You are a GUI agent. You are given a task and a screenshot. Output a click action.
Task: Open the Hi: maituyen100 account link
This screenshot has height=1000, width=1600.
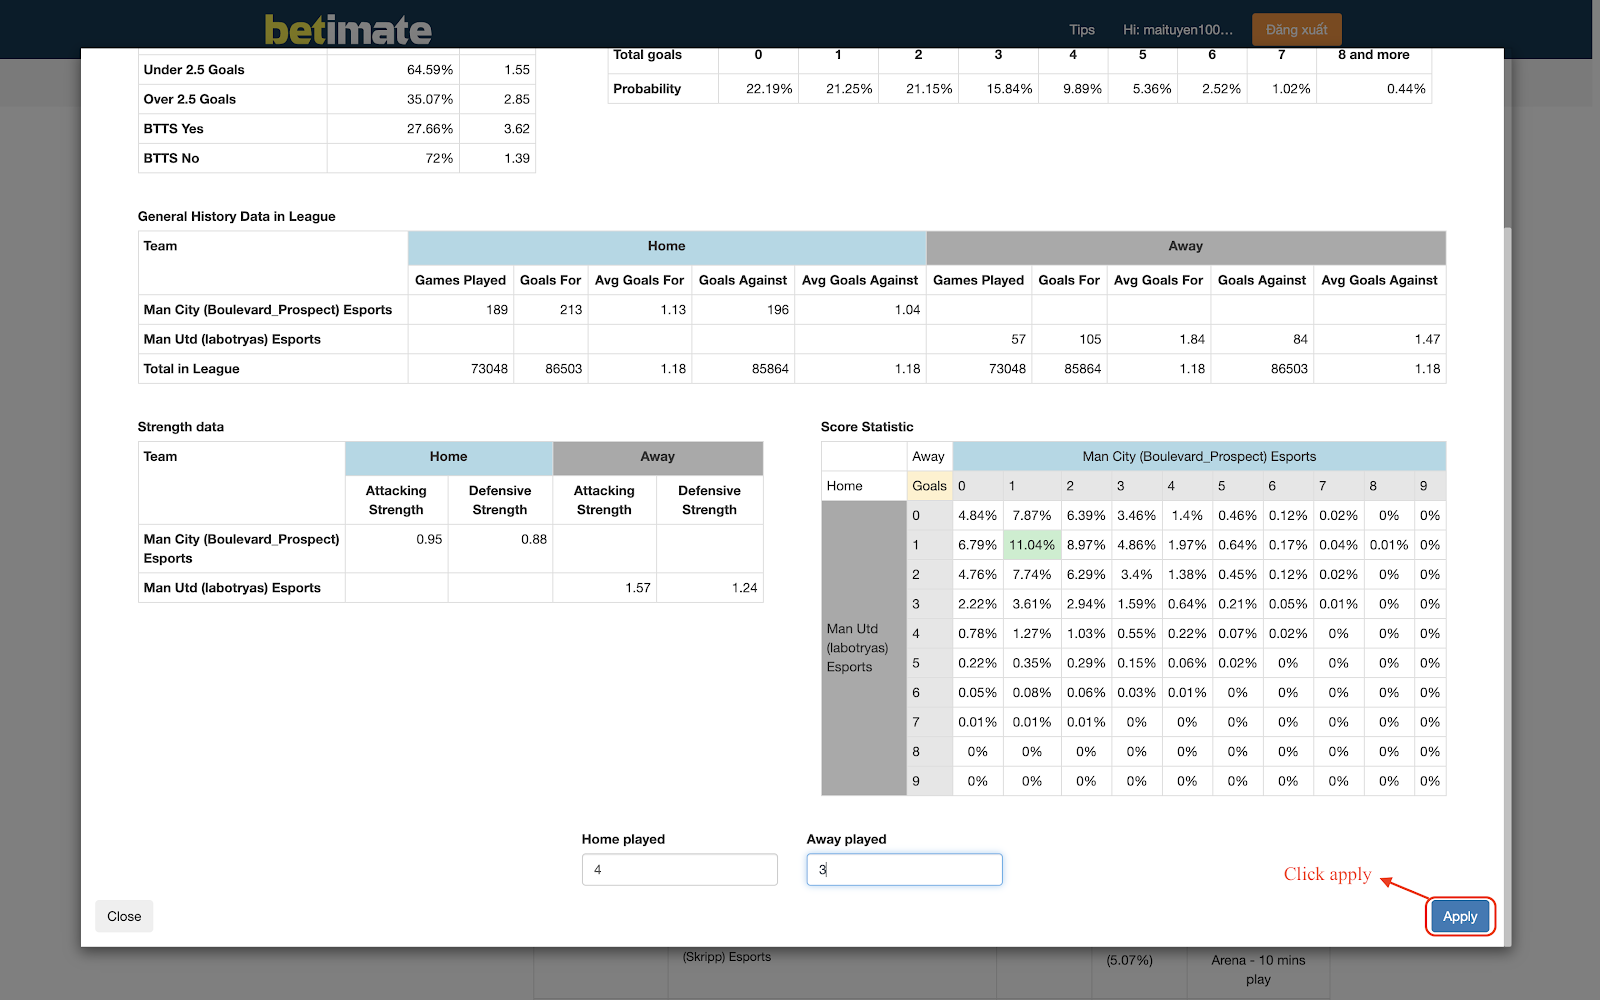pyautogui.click(x=1177, y=30)
